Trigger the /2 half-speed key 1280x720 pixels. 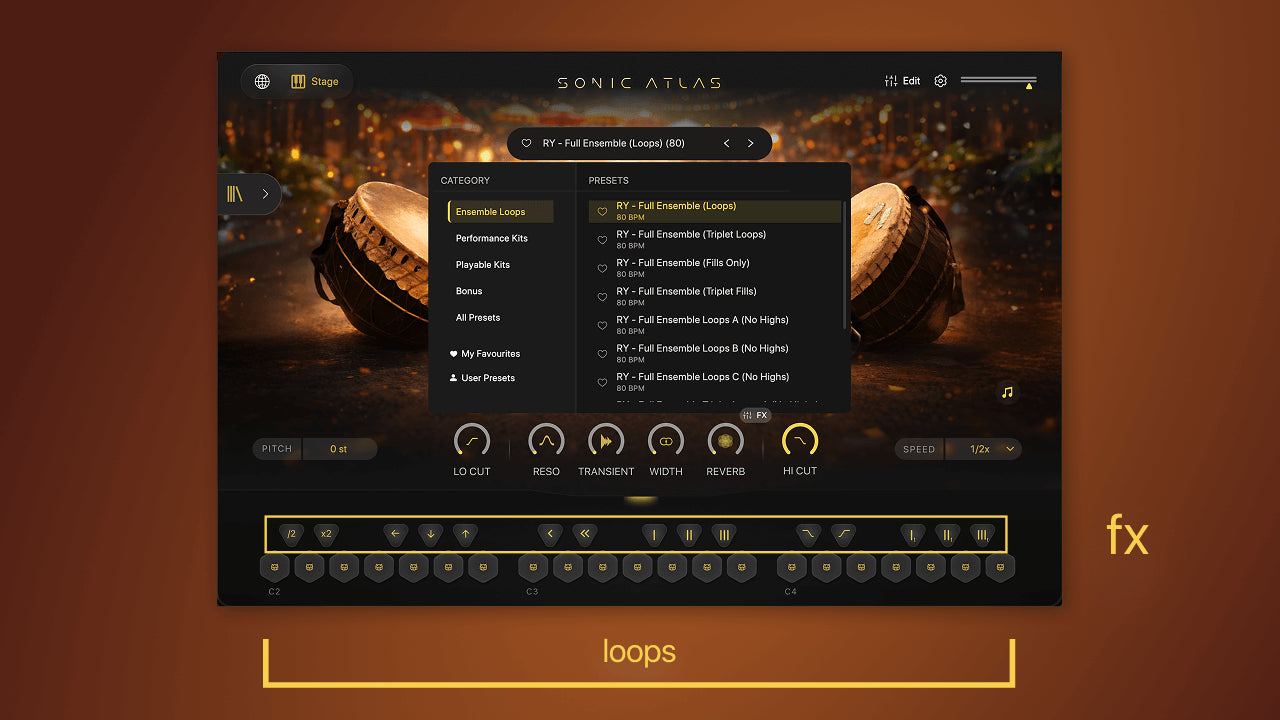coord(292,534)
